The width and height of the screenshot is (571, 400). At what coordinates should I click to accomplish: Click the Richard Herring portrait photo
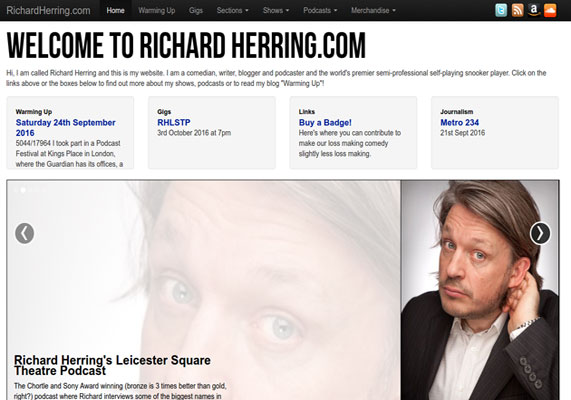point(480,290)
